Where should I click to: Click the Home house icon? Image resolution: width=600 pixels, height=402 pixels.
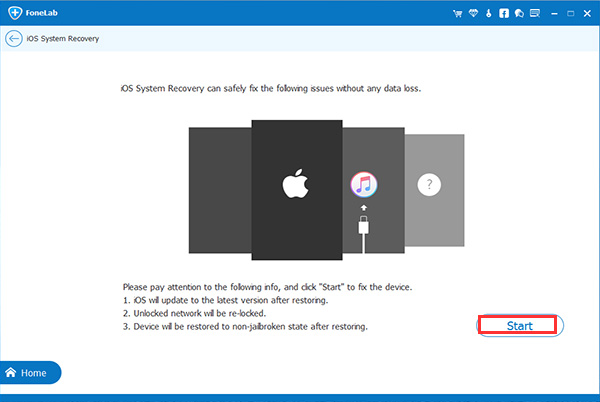tap(11, 373)
